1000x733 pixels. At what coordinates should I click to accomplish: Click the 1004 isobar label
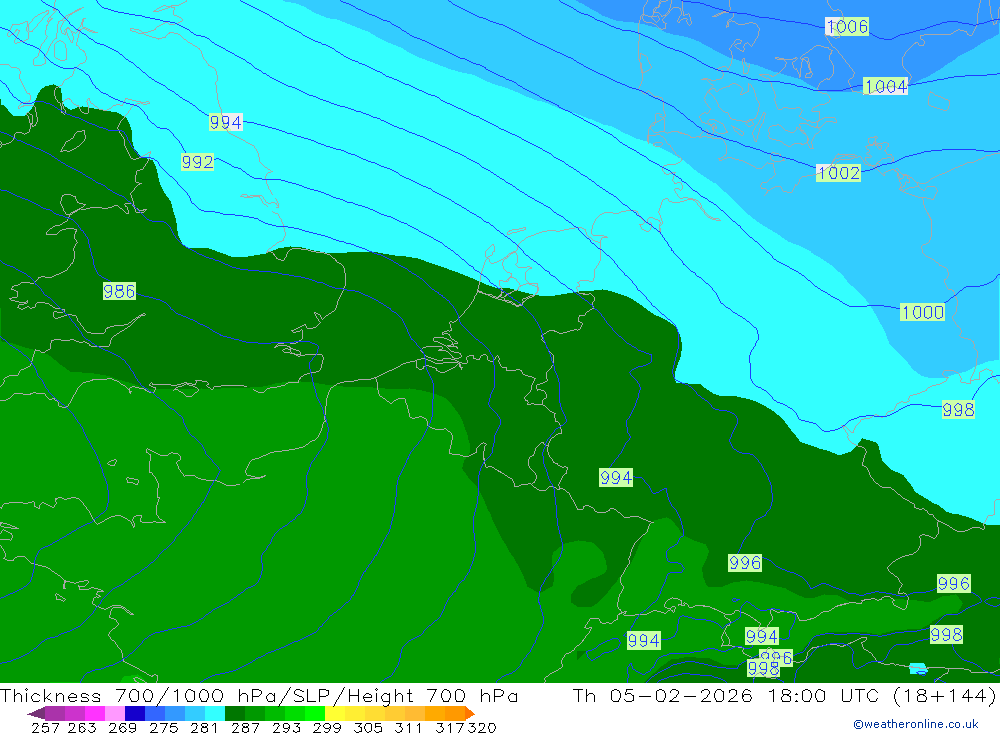pos(885,86)
